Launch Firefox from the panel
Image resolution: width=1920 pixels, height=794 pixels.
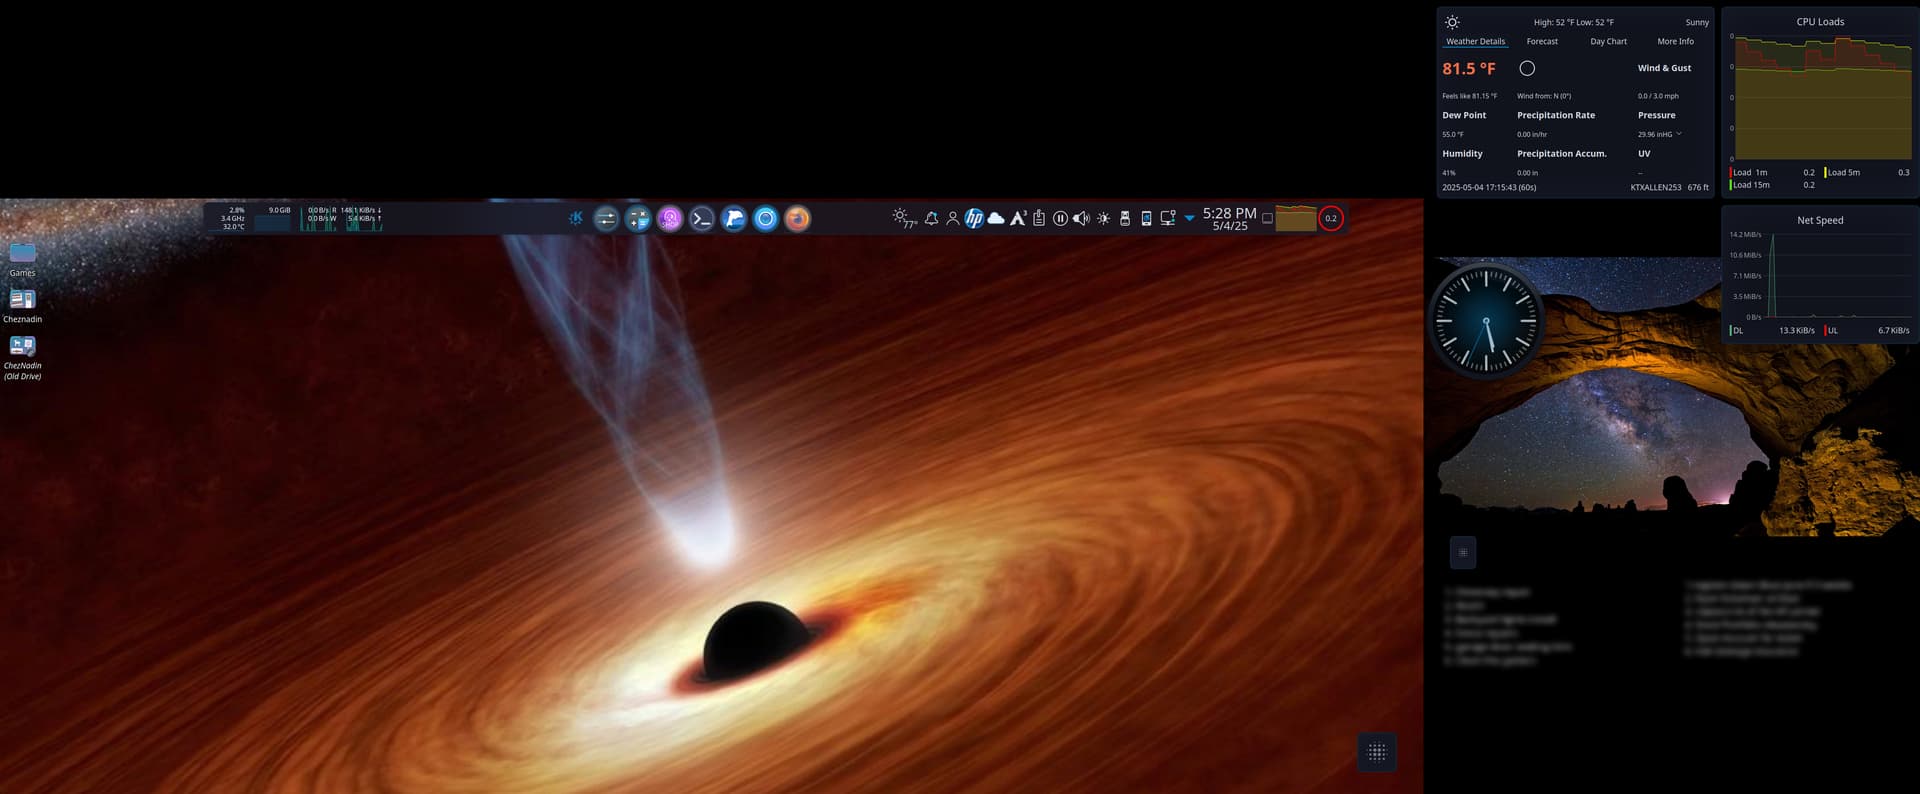tap(798, 218)
